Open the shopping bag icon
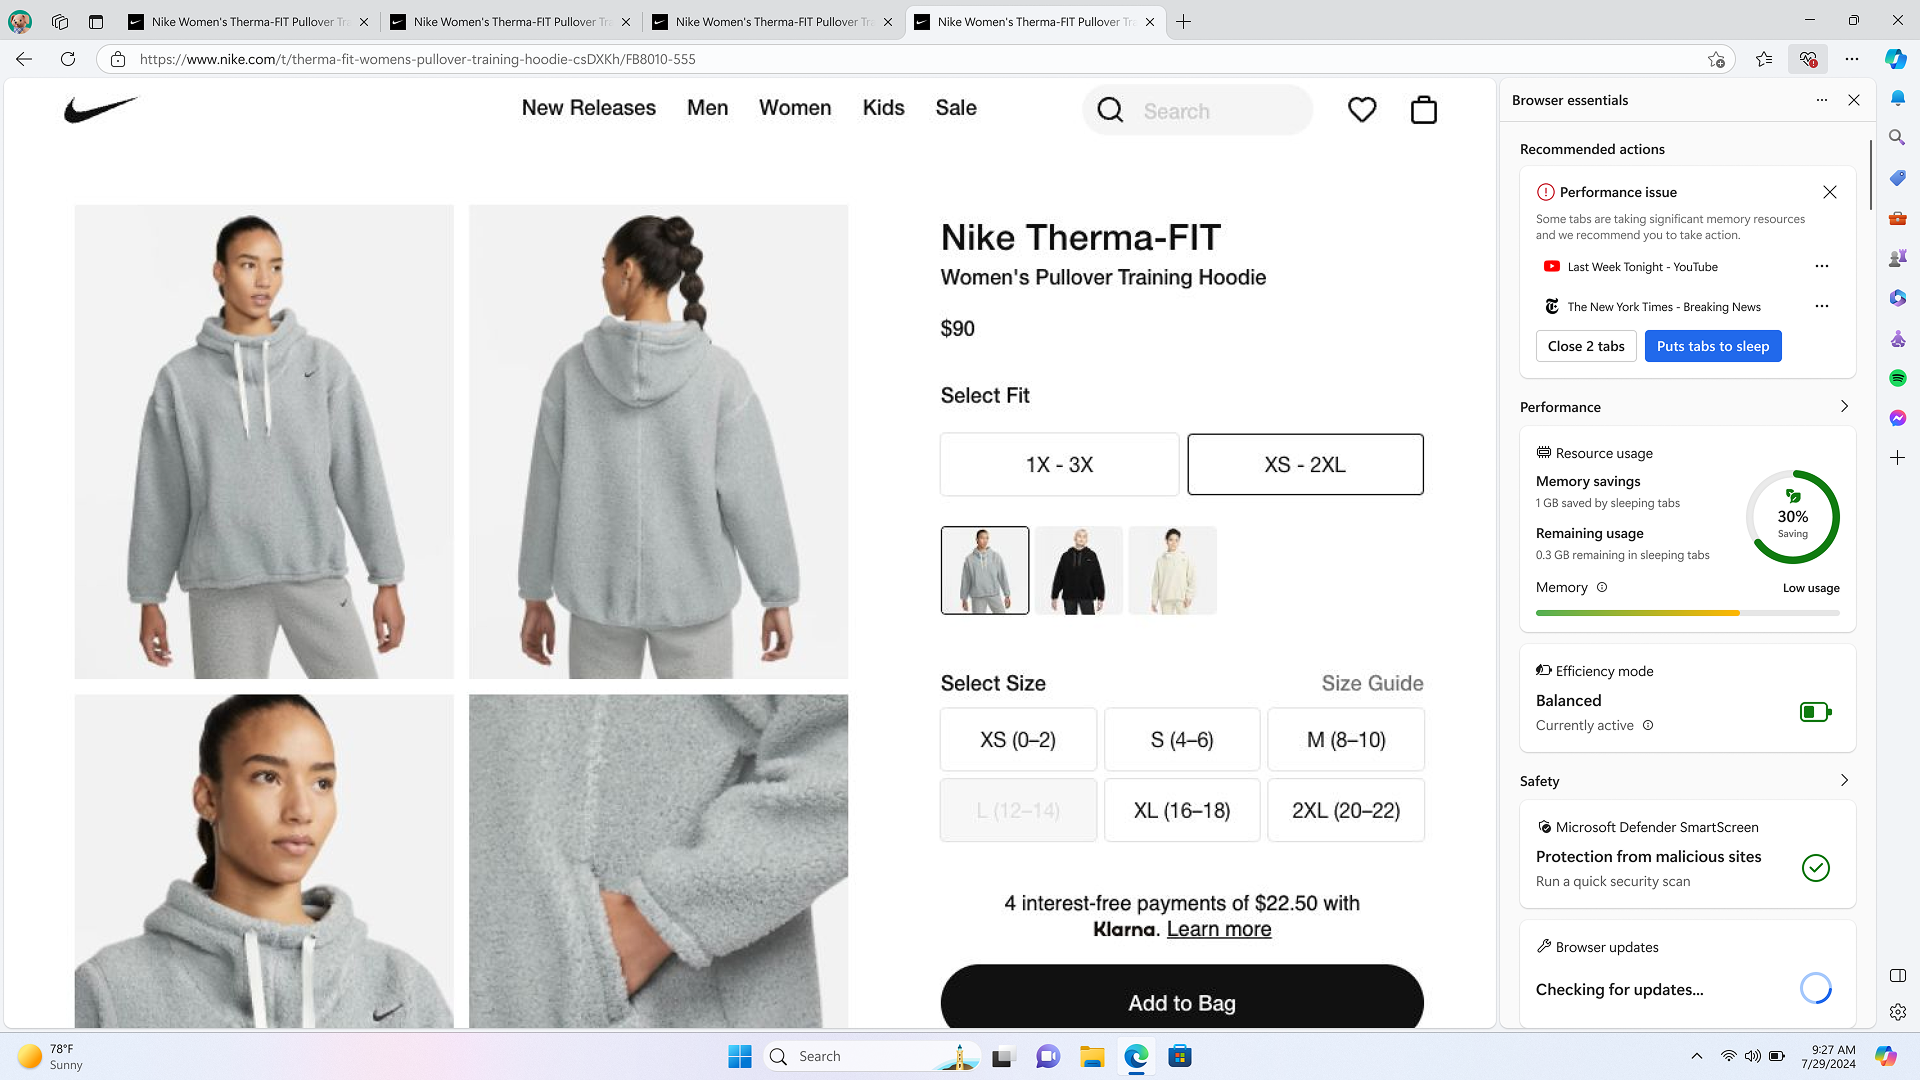The height and width of the screenshot is (1080, 1920). (x=1423, y=110)
